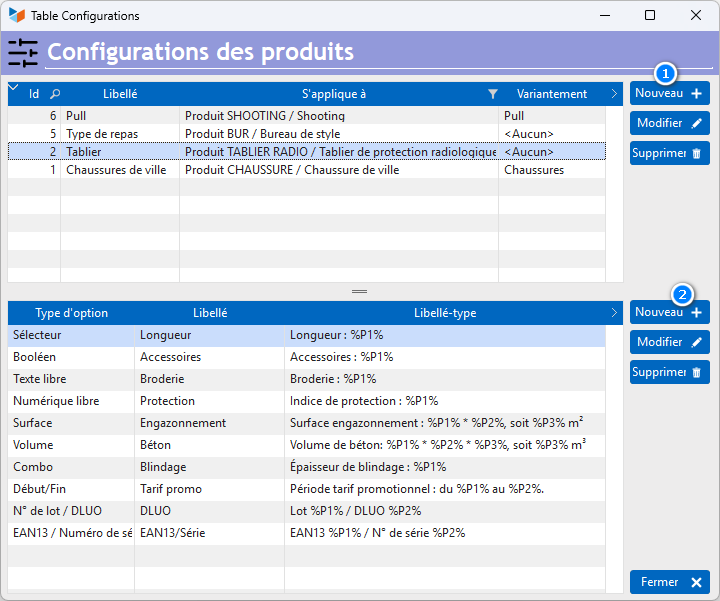Sort options by Type d'option header
Viewport: 720px width, 601px height.
[71, 313]
